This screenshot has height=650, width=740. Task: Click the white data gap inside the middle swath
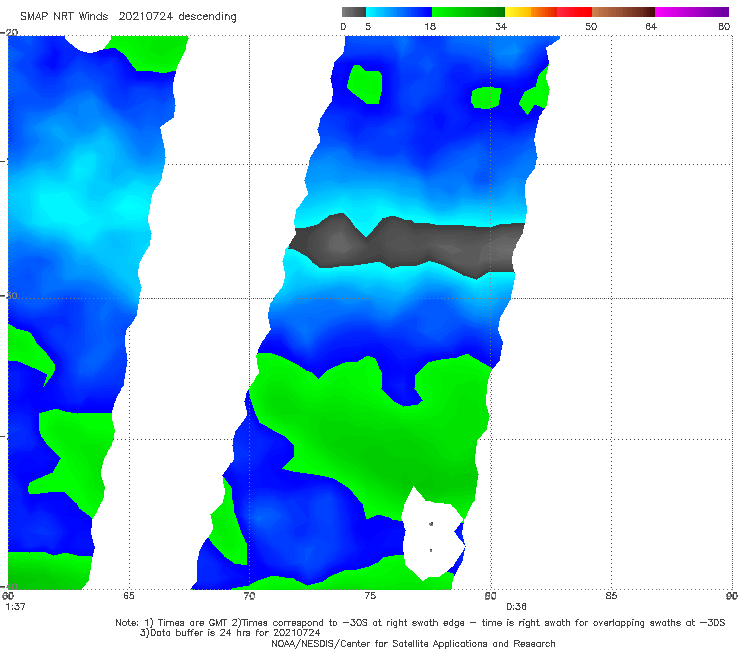pyautogui.click(x=433, y=533)
